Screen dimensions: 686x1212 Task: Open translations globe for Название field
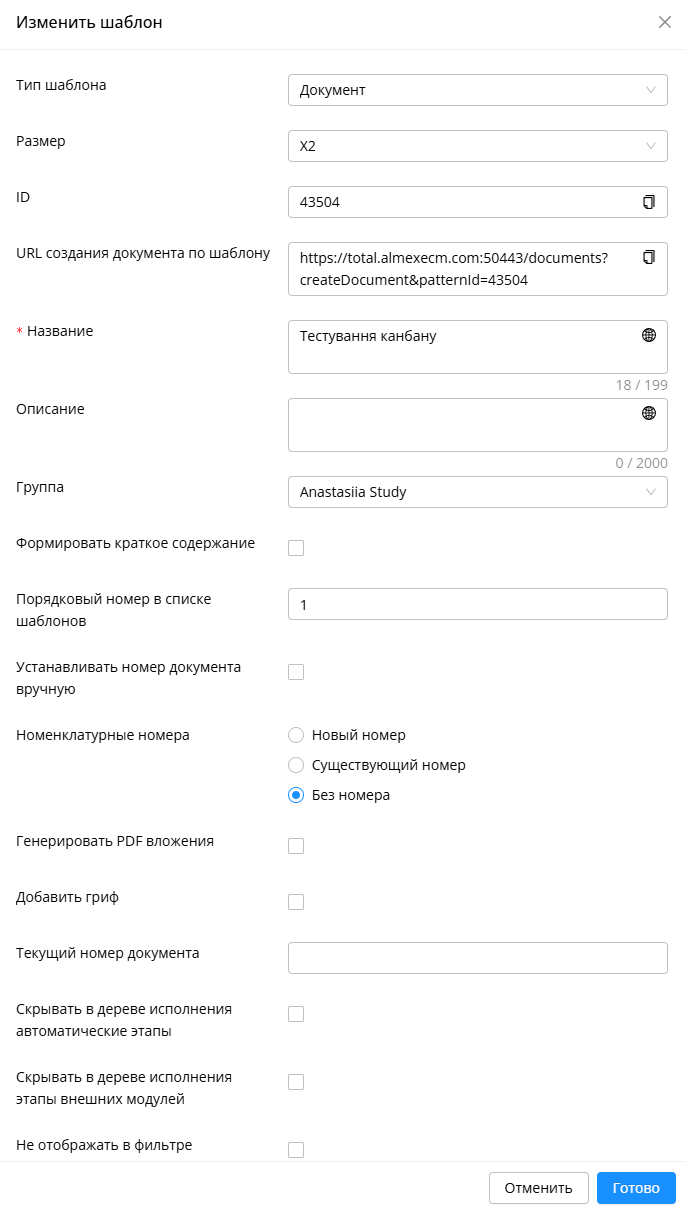649,335
